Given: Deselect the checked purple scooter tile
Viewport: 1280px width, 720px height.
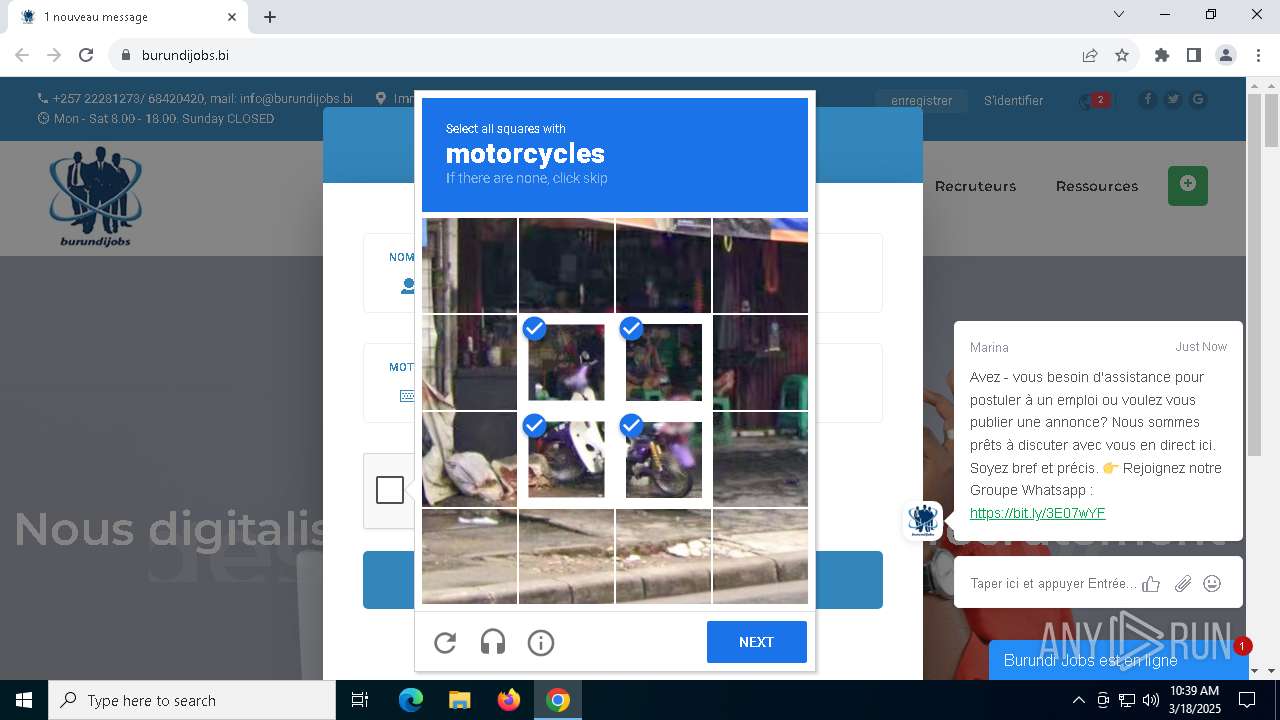Looking at the screenshot, I should 566,362.
